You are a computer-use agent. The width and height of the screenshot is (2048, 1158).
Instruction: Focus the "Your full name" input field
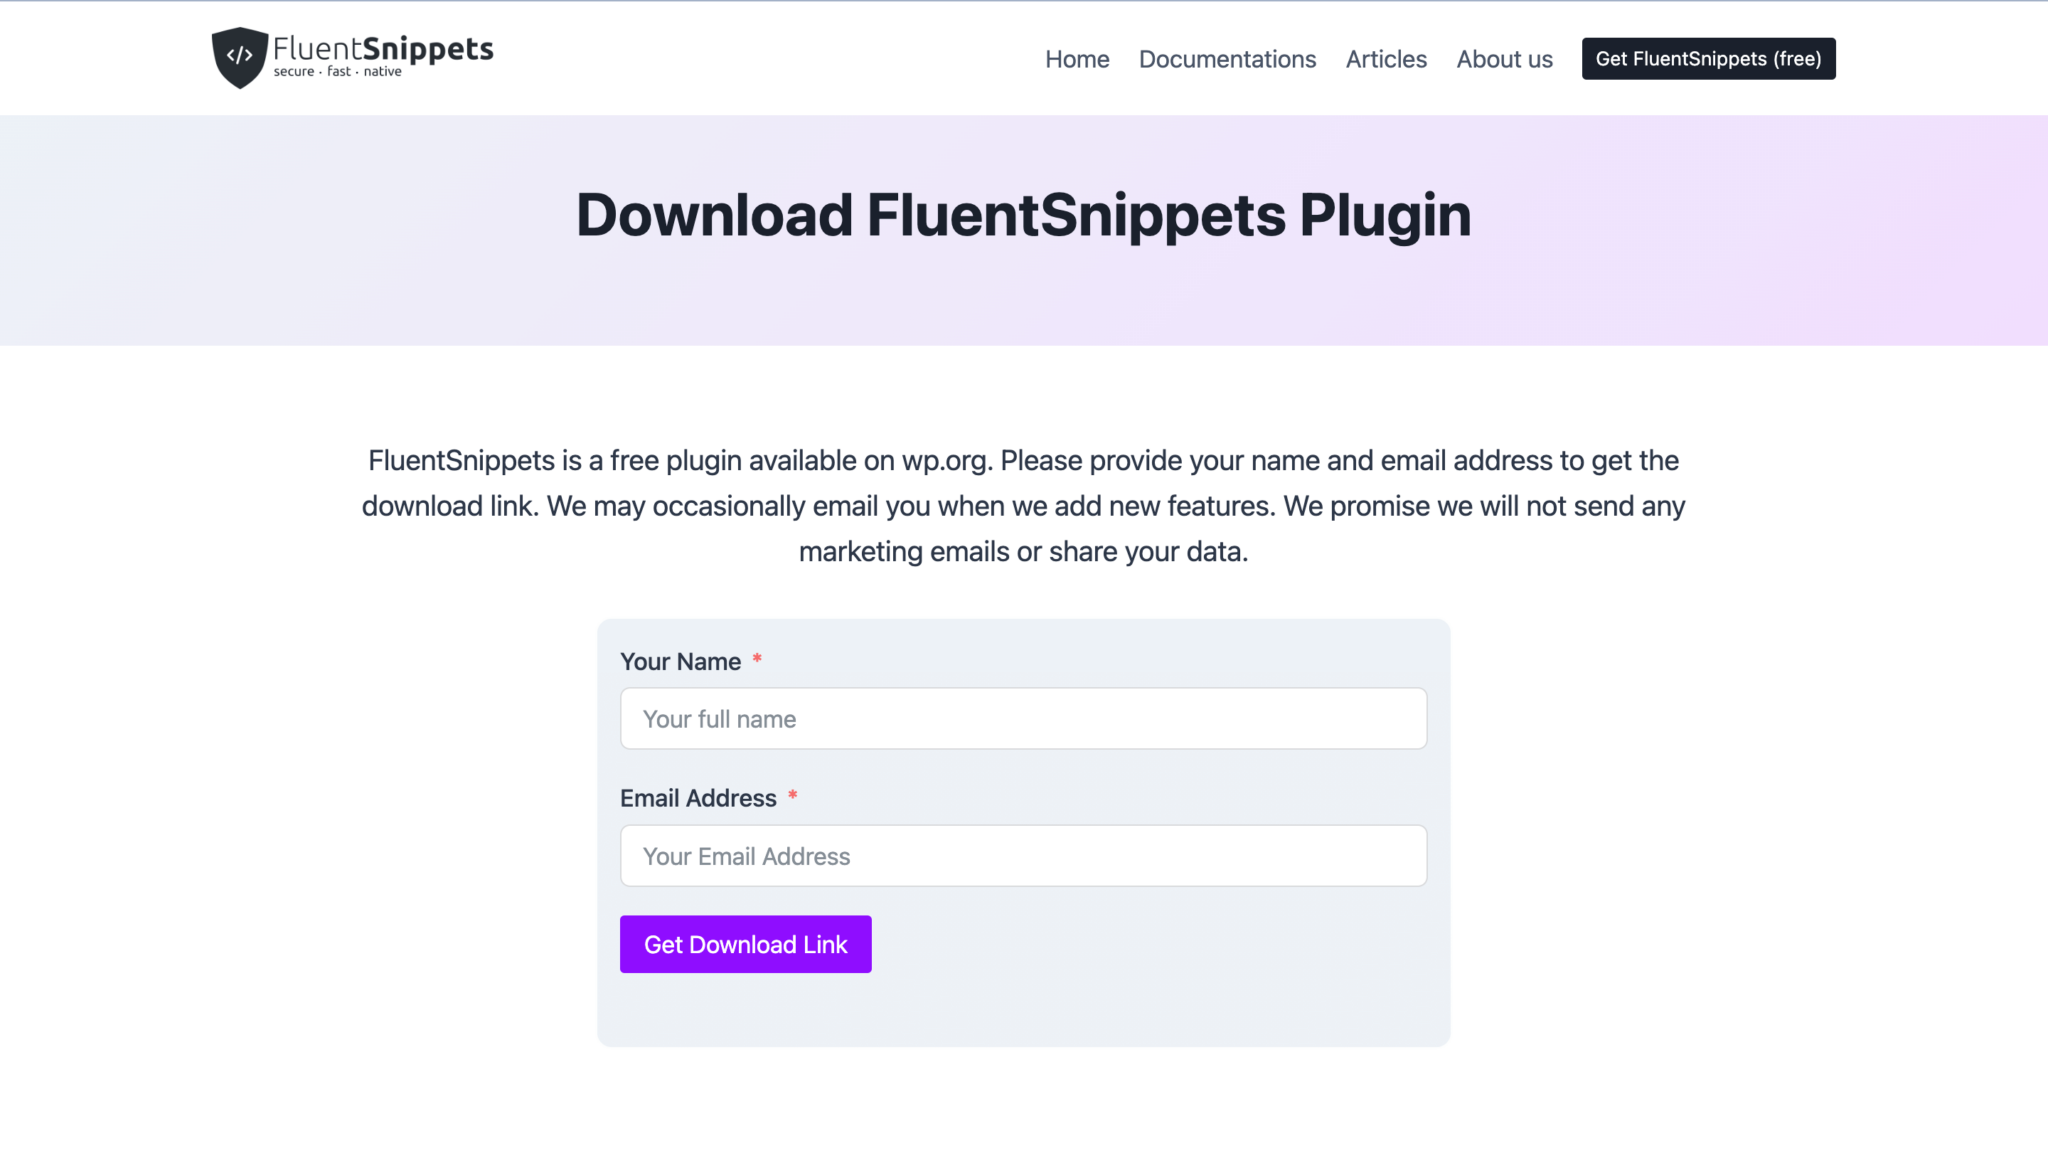pos(1023,718)
